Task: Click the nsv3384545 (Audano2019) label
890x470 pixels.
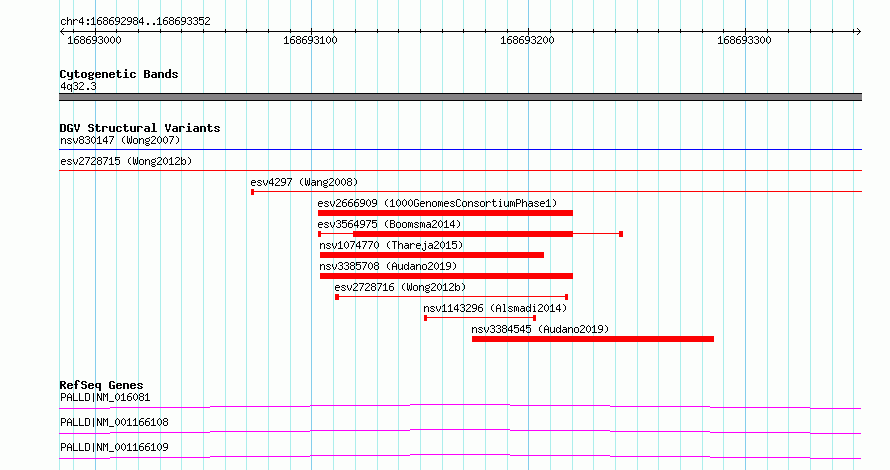Action: [x=540, y=329]
